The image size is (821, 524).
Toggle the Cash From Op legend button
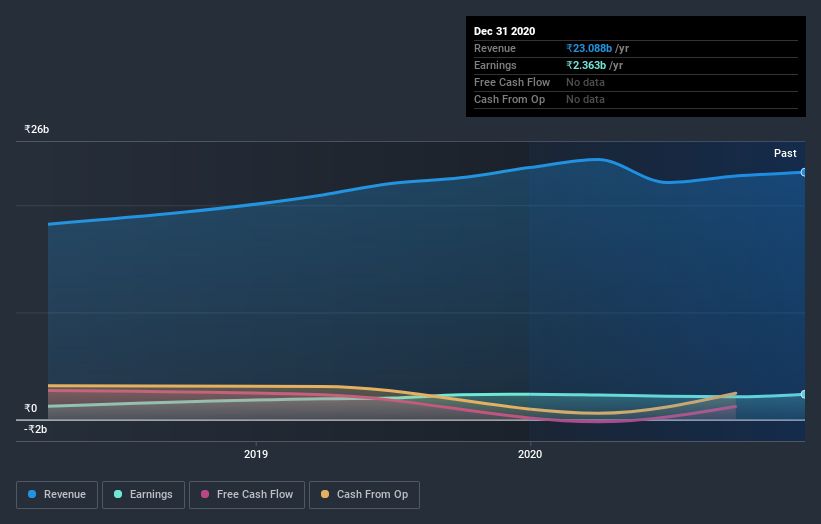(364, 495)
